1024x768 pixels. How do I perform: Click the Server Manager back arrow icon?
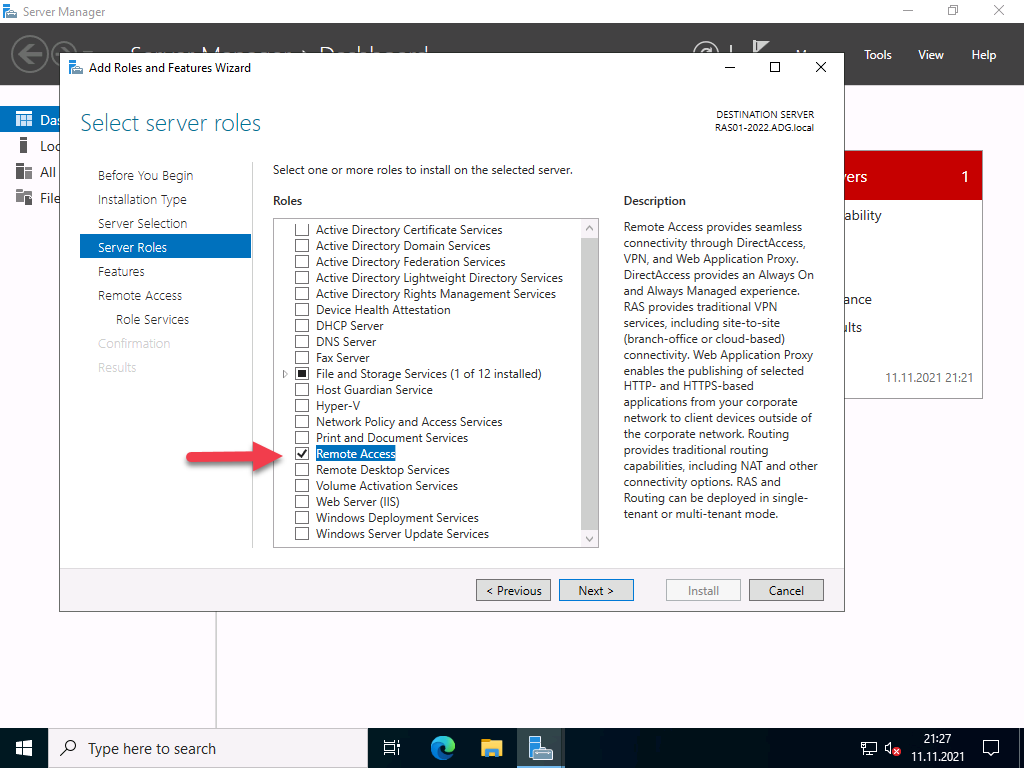(x=29, y=54)
